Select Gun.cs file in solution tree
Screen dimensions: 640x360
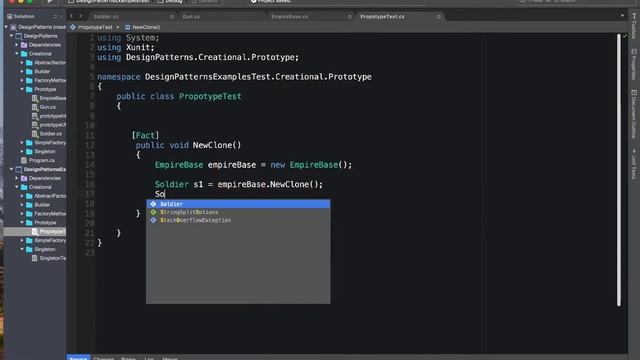tap(48, 107)
